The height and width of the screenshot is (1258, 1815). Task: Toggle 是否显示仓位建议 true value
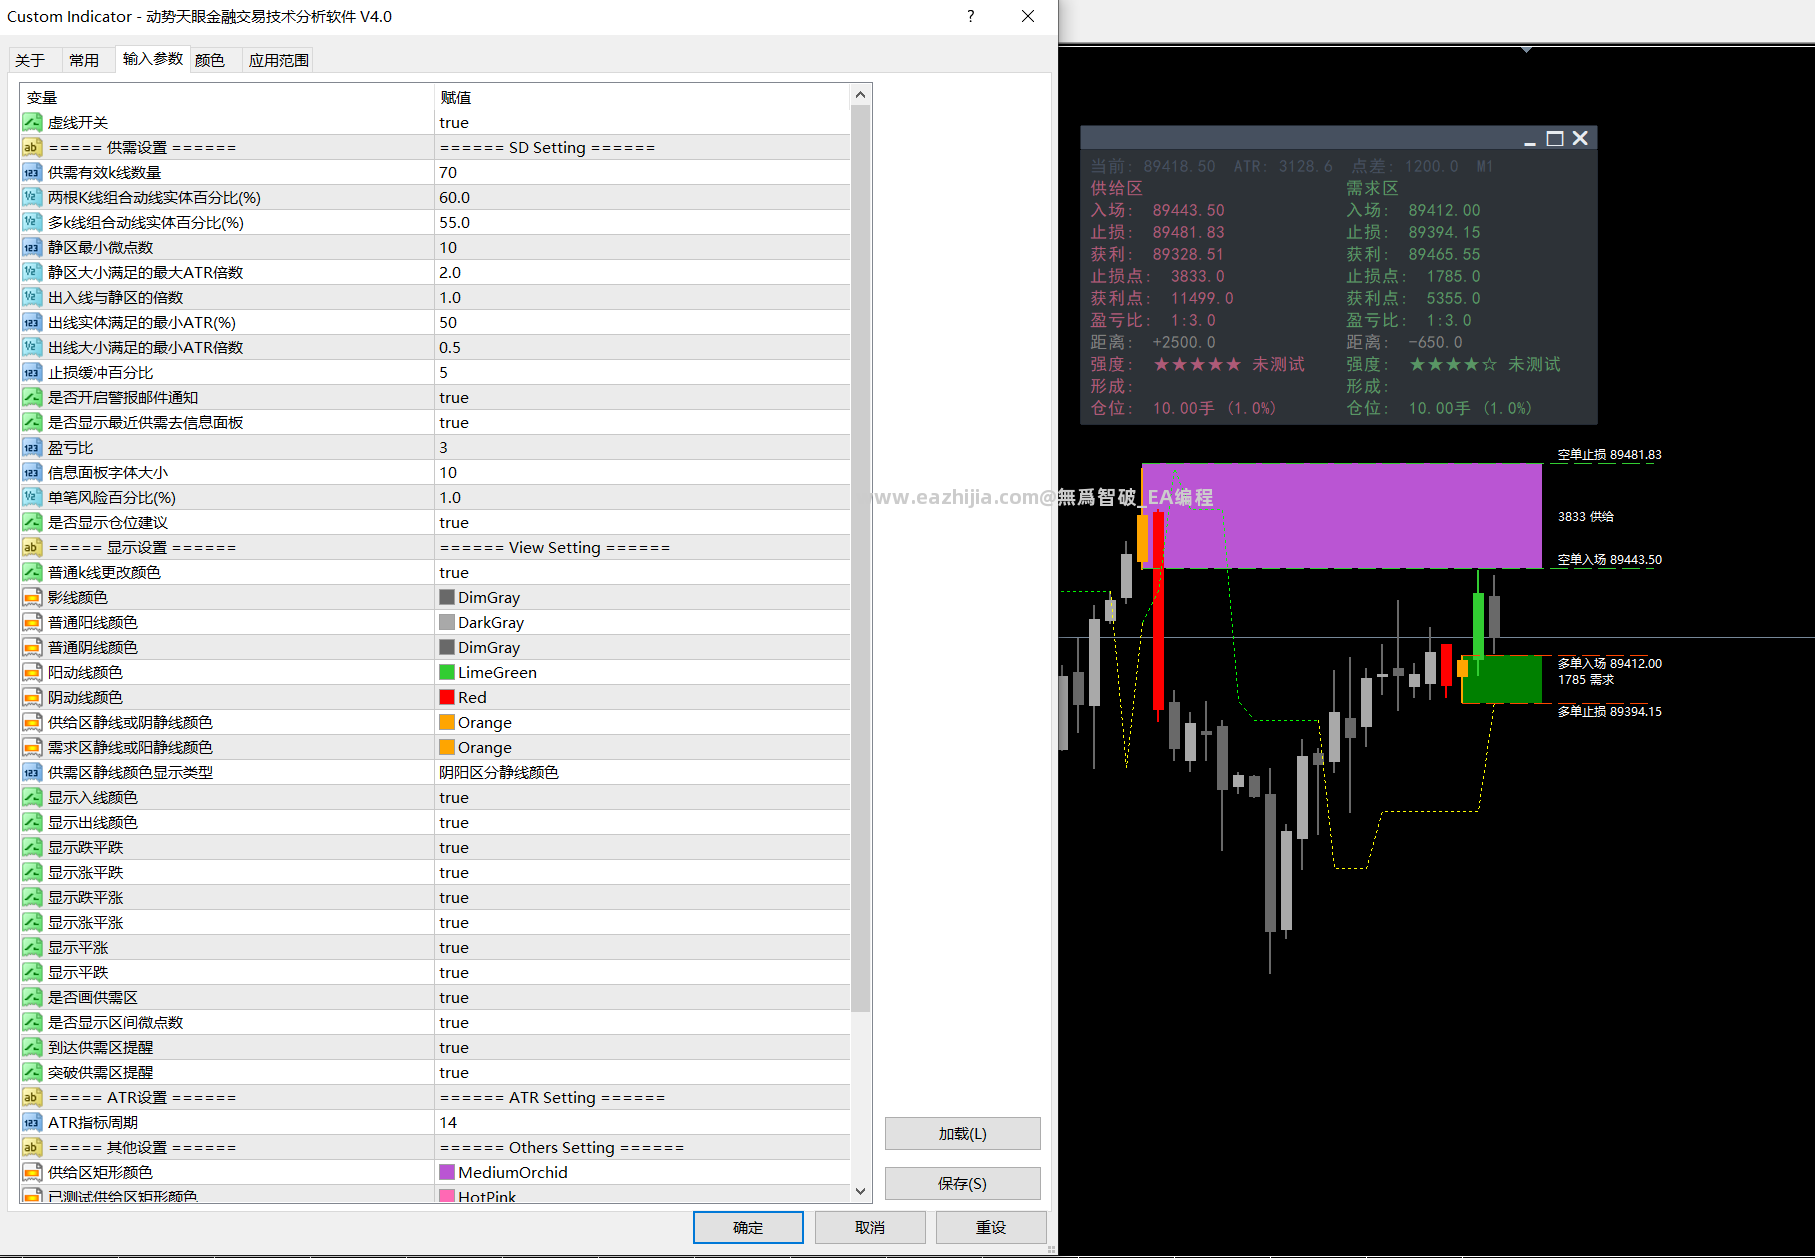(643, 522)
